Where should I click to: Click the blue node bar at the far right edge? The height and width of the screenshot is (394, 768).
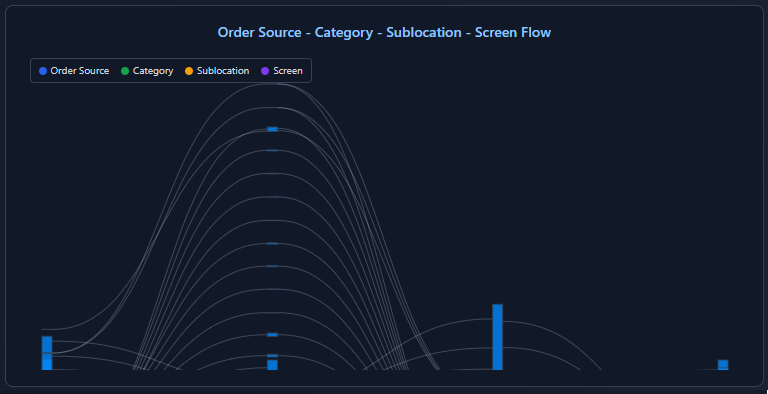pos(723,365)
